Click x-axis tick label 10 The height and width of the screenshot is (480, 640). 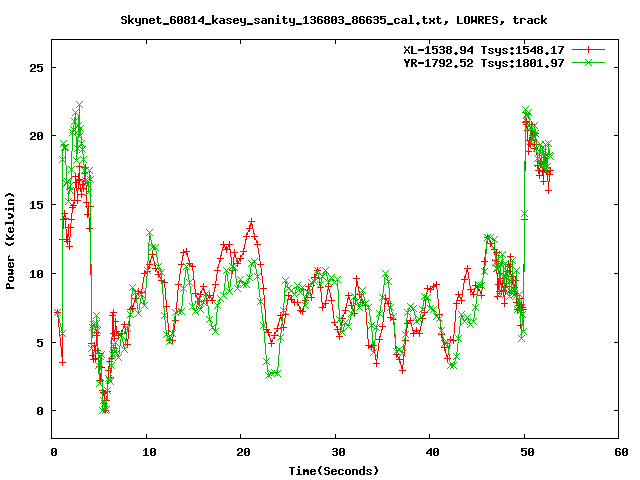pos(149,452)
